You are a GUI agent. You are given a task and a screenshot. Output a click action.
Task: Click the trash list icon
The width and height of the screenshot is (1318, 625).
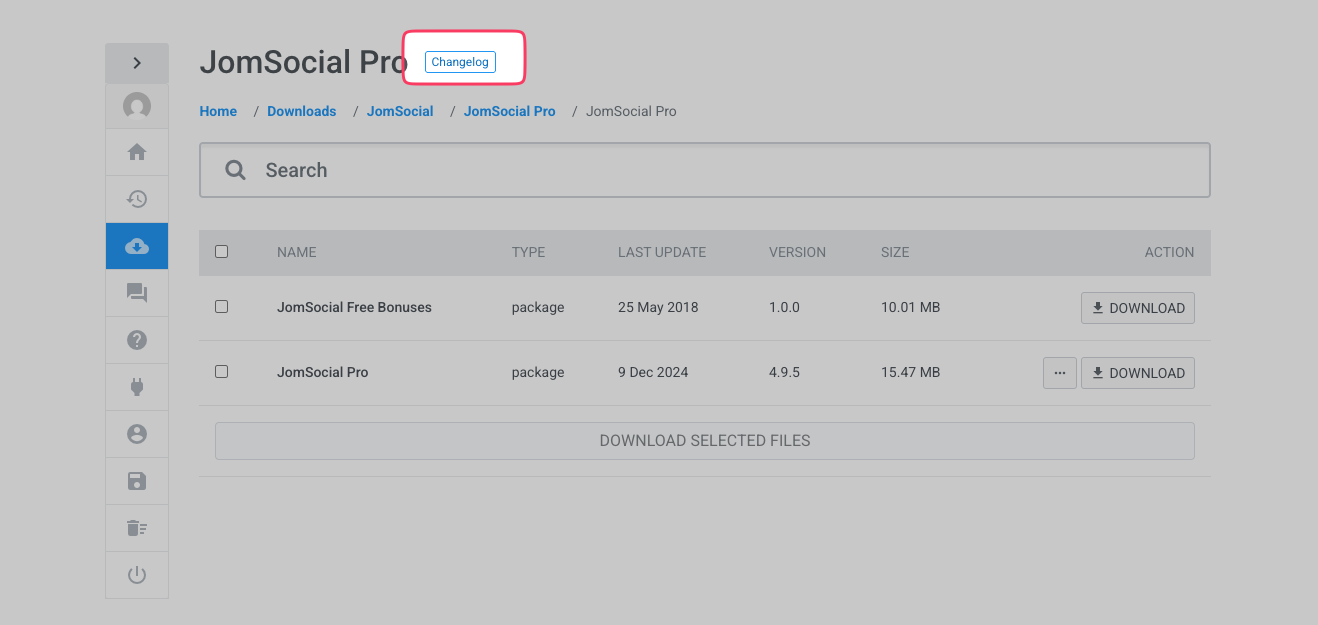pyautogui.click(x=137, y=528)
